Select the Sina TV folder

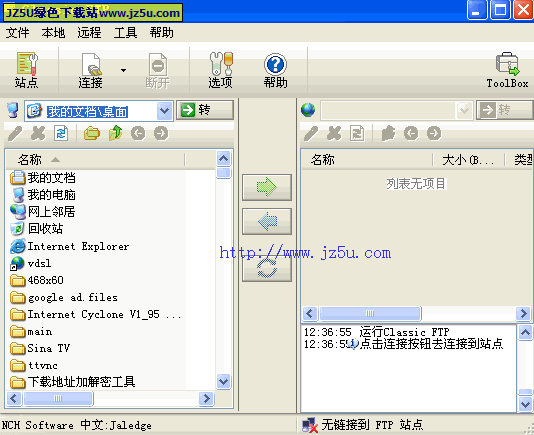click(40, 348)
